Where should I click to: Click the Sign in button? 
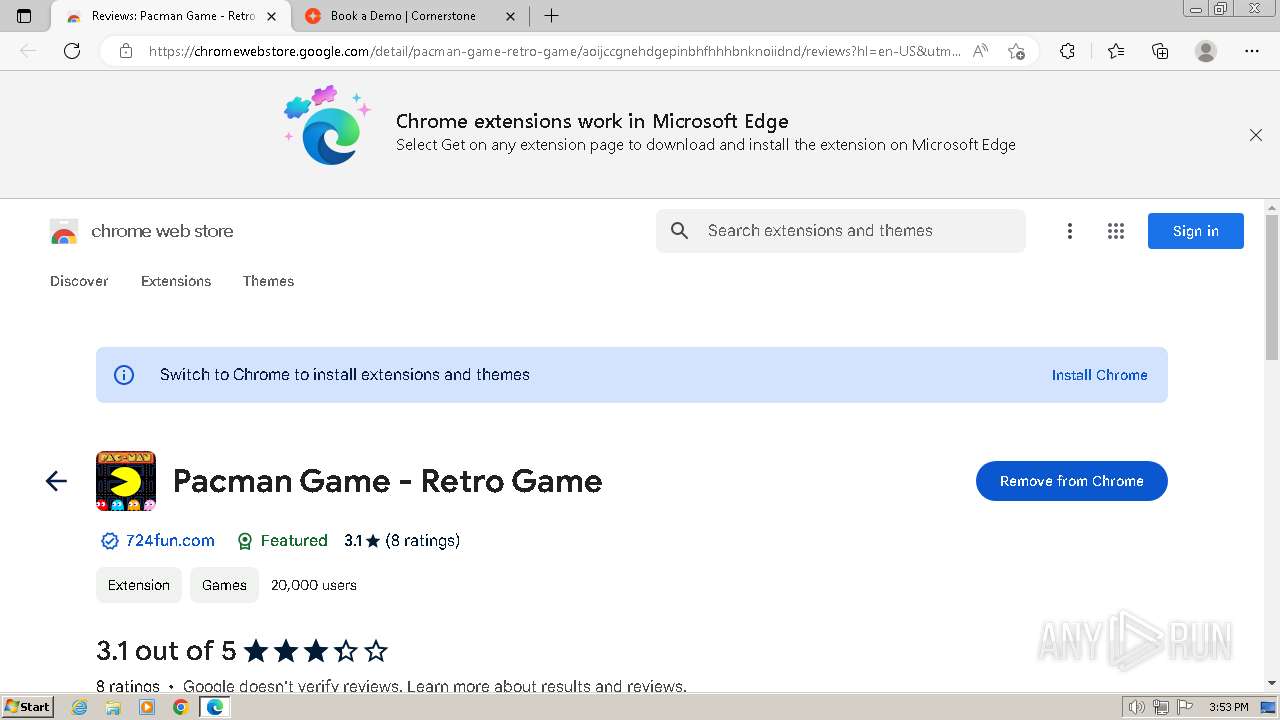click(x=1196, y=231)
